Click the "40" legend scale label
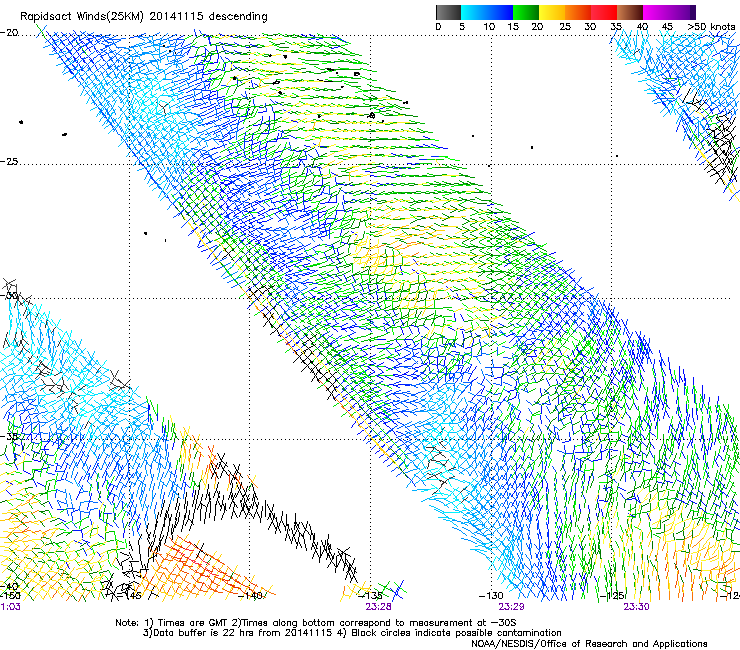This screenshot has height=650, width=740. click(x=642, y=27)
